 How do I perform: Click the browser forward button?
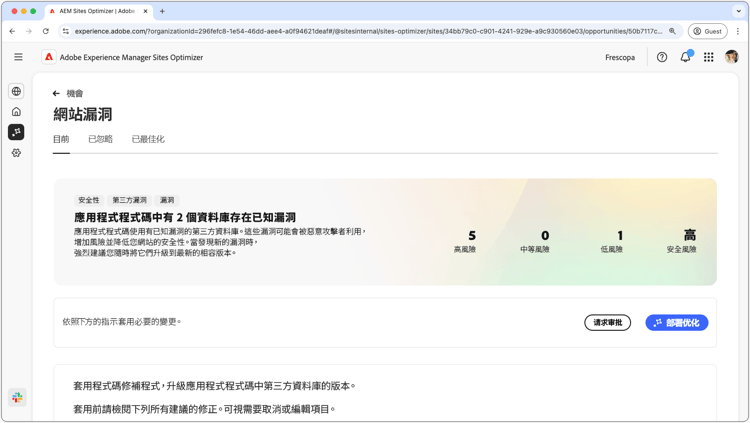[x=29, y=31]
